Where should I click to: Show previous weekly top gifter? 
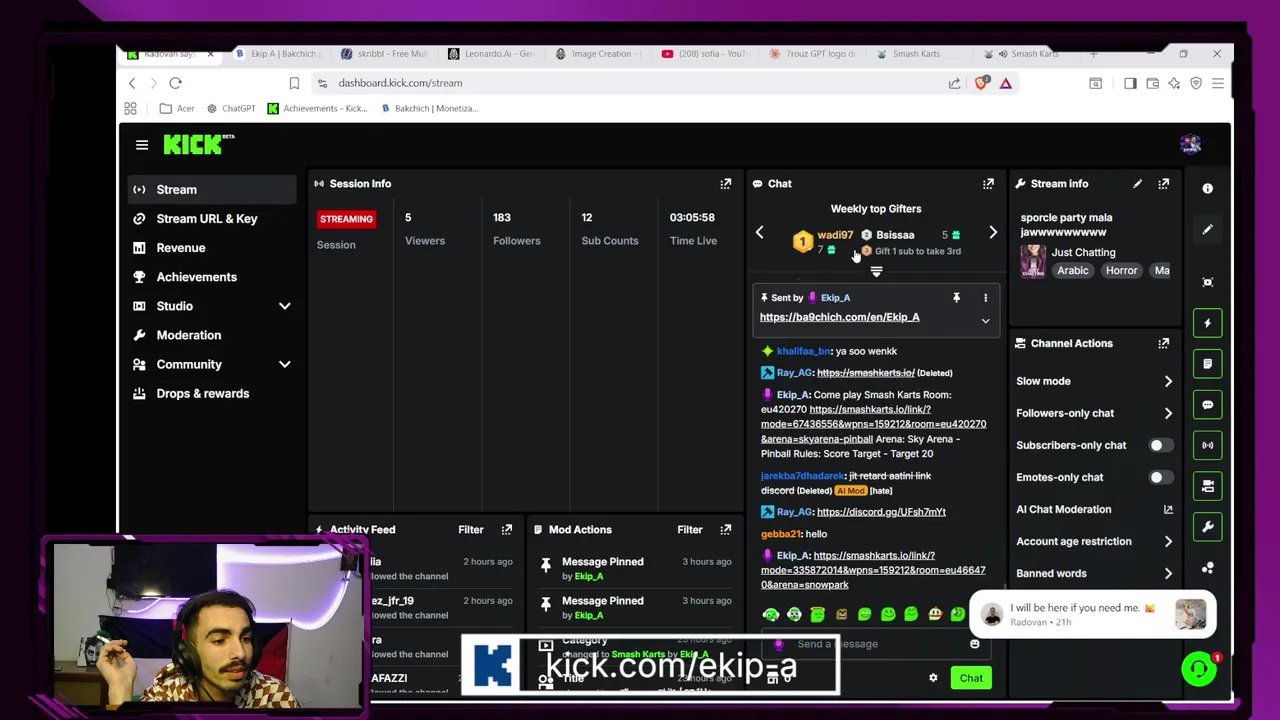760,233
